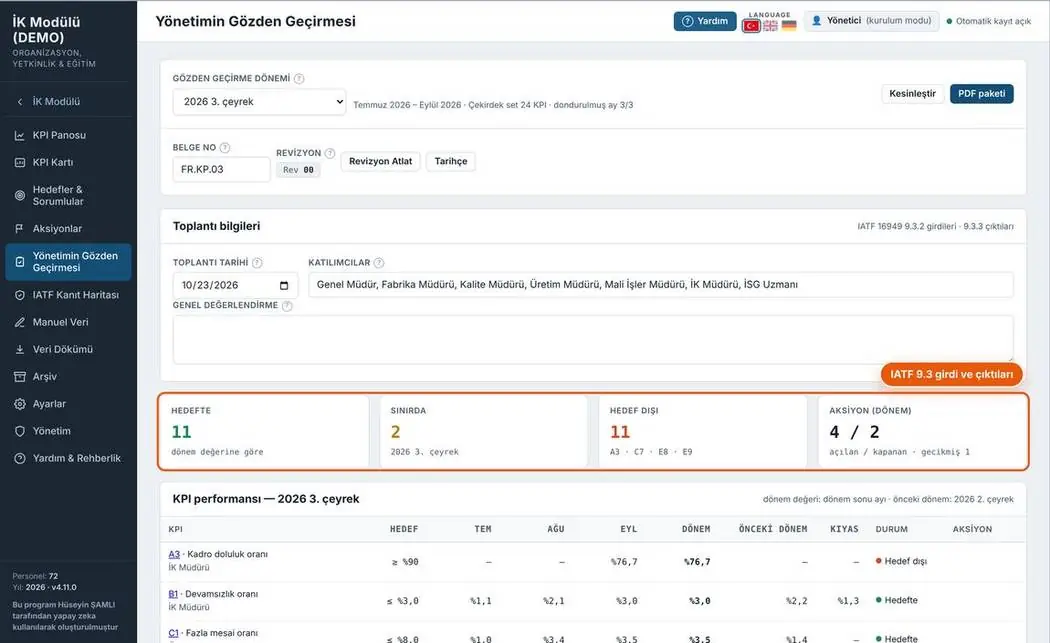Open the calendar picker in meeting date
1050x643 pixels.
[x=284, y=285]
